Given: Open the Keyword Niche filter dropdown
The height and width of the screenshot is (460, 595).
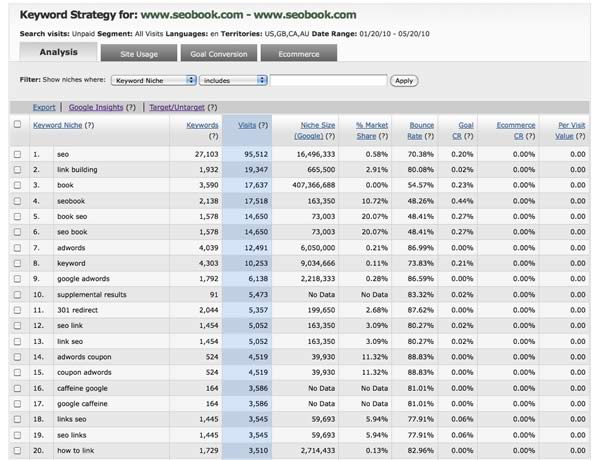Looking at the screenshot, I should 154,80.
